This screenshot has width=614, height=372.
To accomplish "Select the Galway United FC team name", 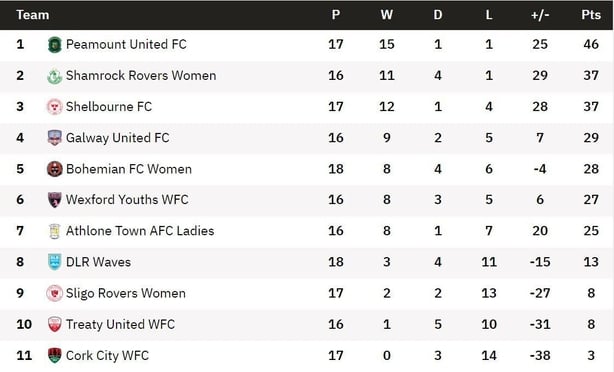I will point(117,138).
